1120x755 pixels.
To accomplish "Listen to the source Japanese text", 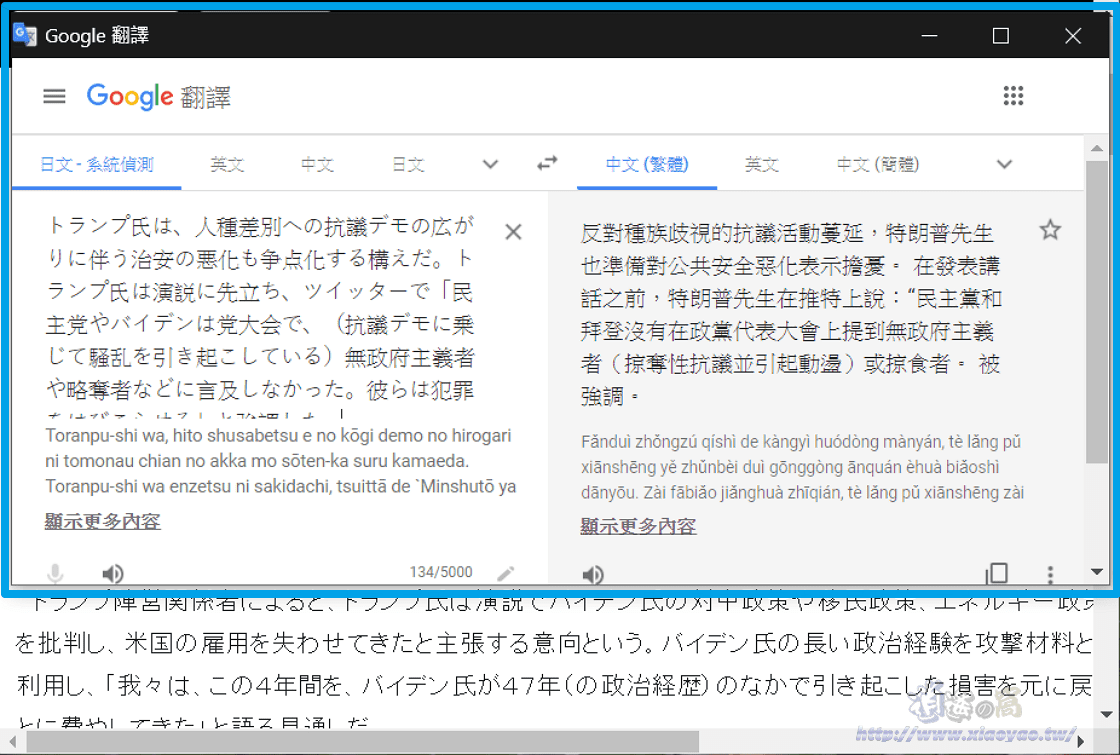I will [x=113, y=574].
